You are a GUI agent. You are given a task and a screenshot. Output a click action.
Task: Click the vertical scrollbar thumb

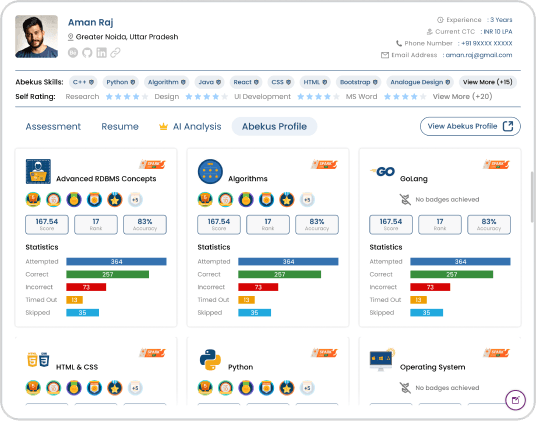pos(532,197)
